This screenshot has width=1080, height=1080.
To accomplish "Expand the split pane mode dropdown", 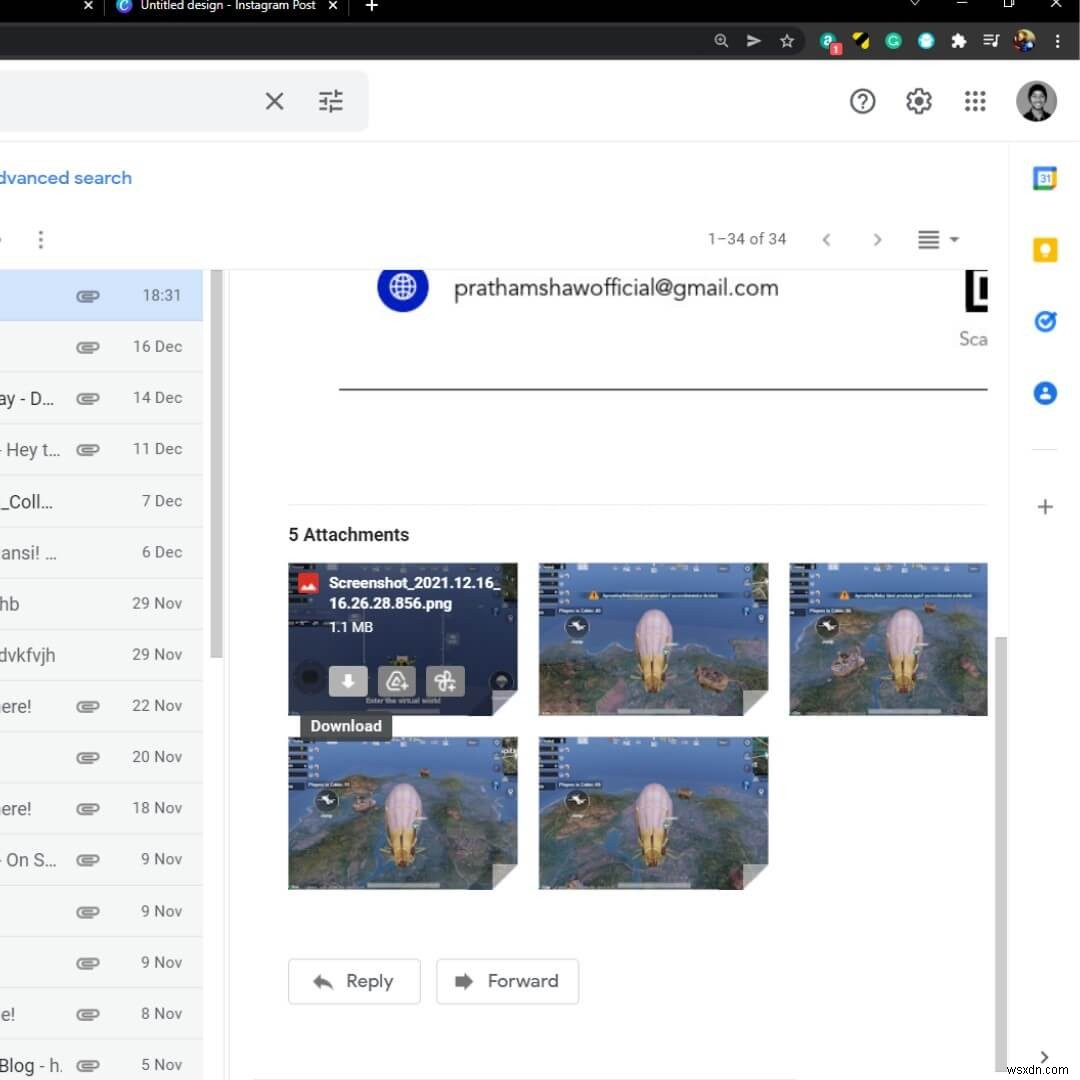I will pyautogui.click(x=938, y=239).
